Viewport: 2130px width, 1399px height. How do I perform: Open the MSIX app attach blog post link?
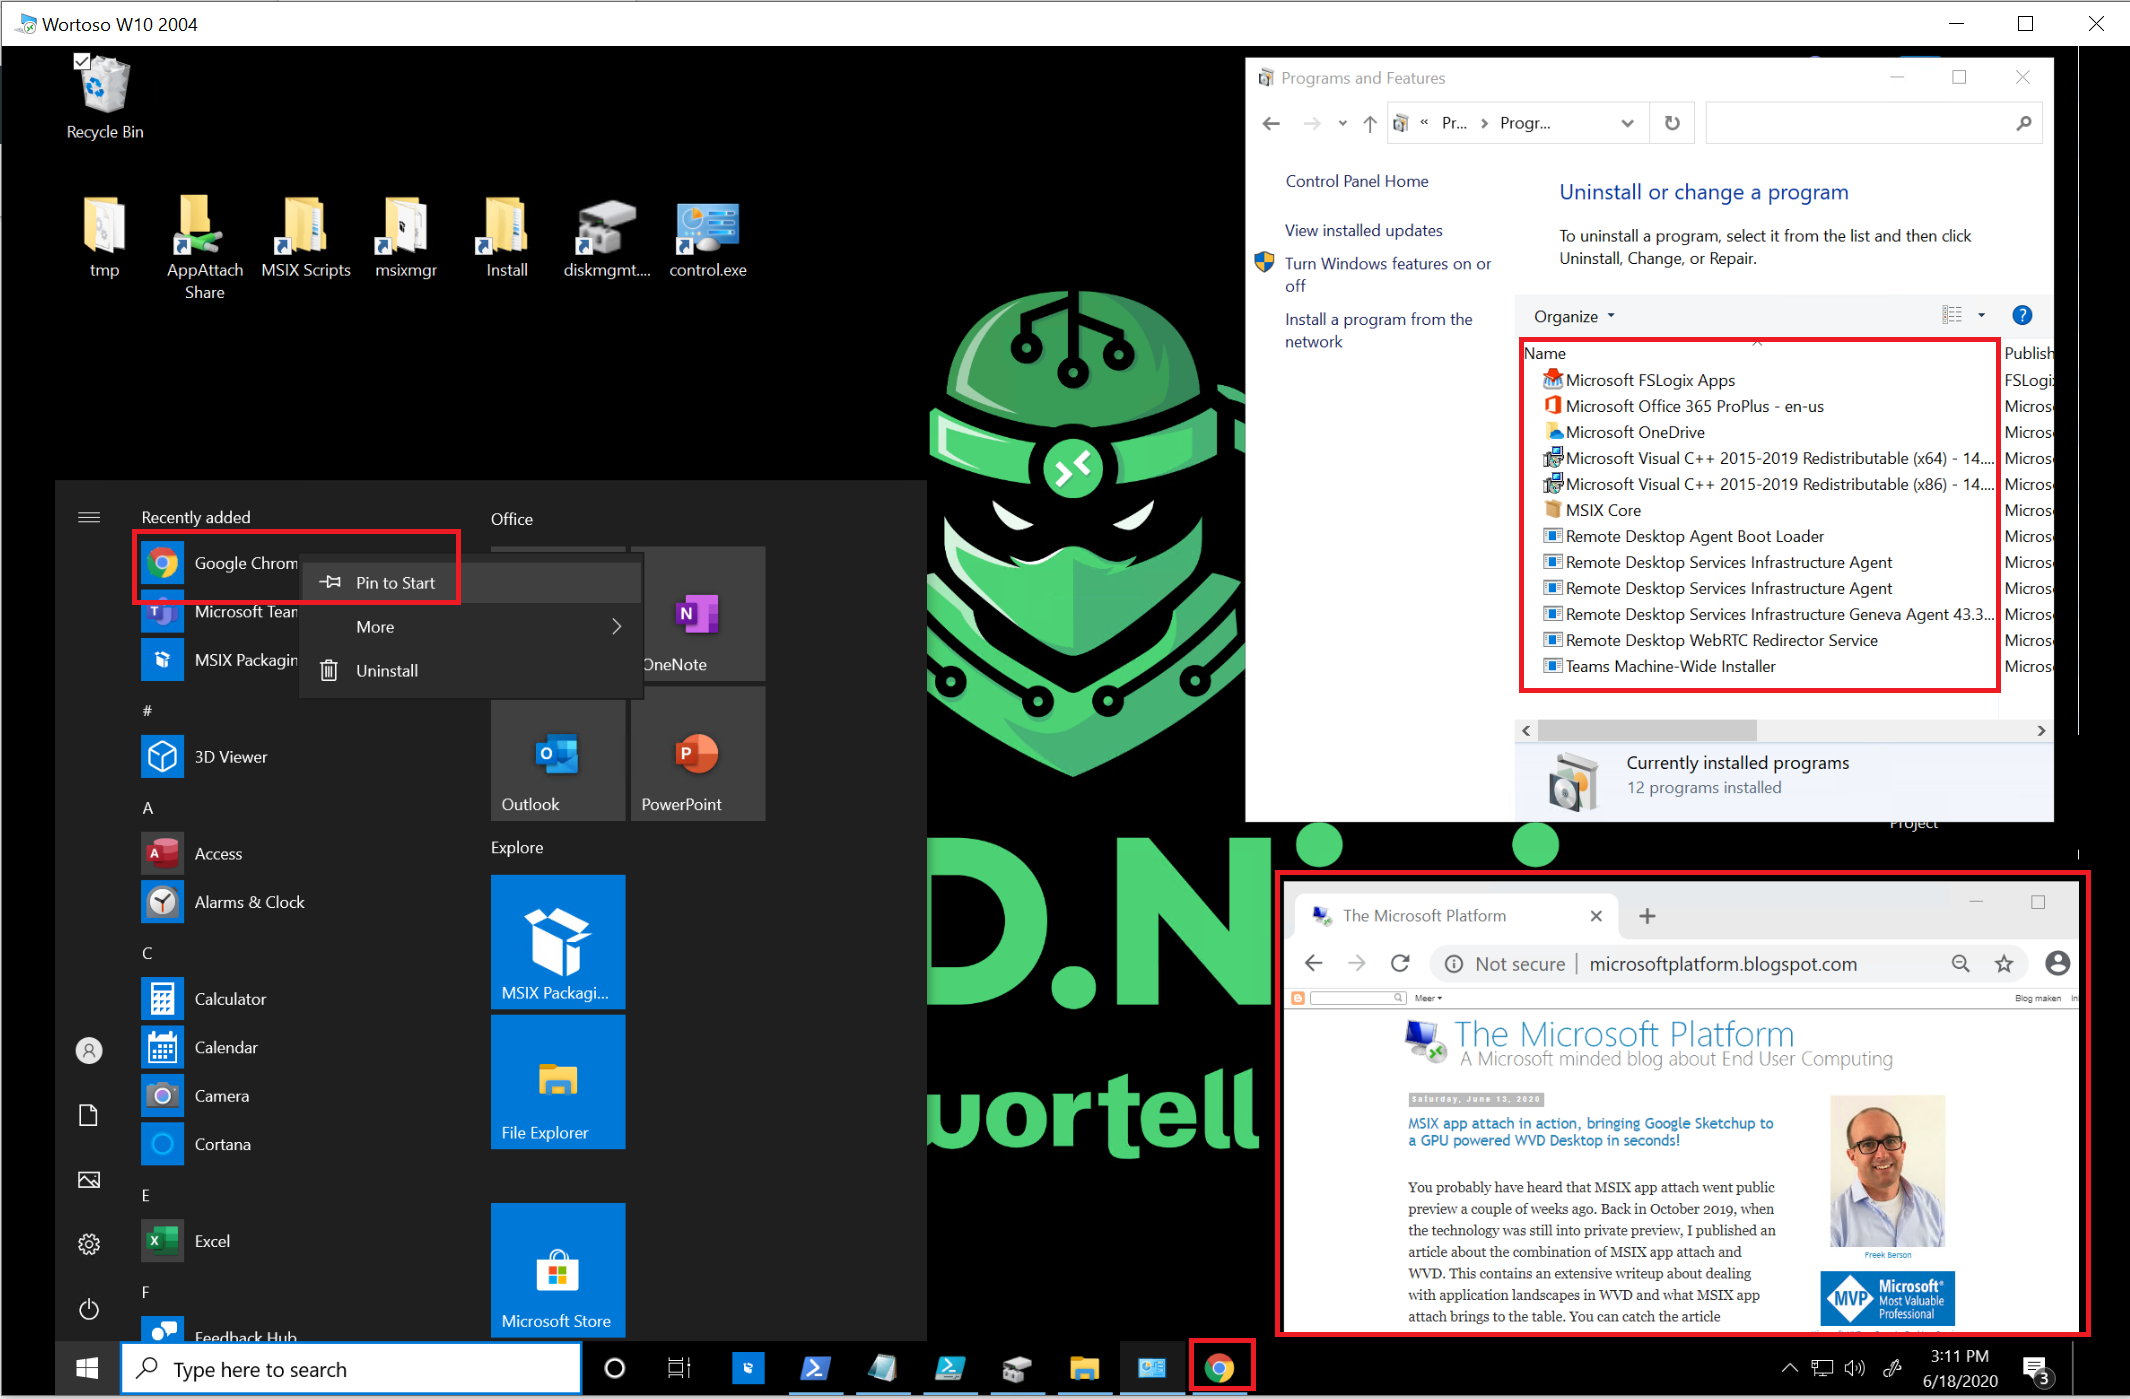point(1590,1132)
